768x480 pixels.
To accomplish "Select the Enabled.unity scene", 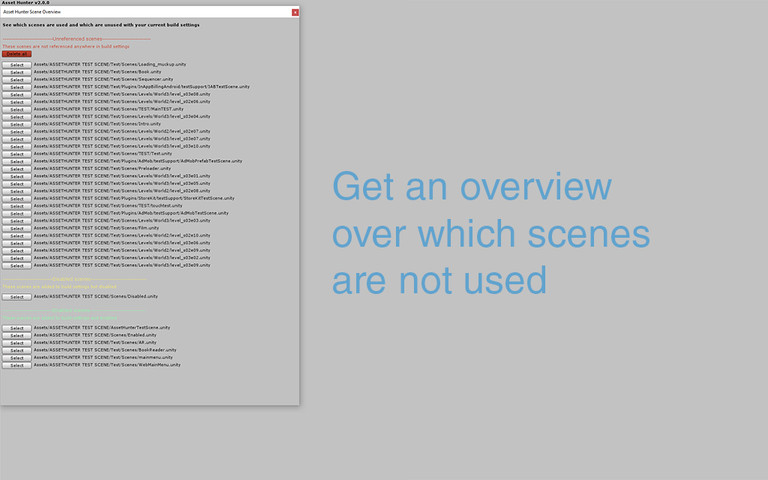I will (17, 336).
